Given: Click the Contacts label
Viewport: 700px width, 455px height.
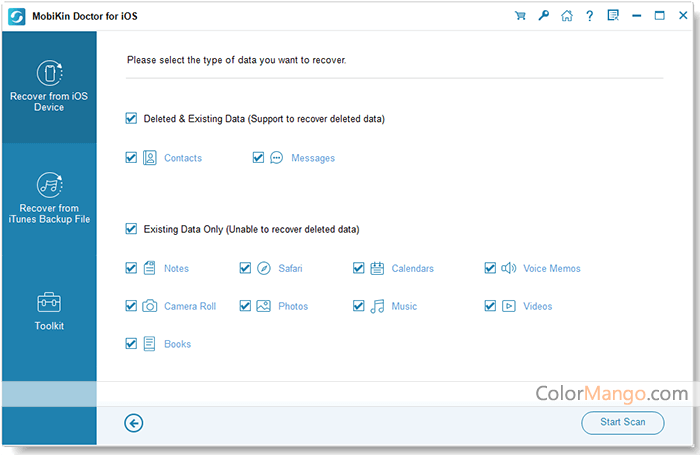Looking at the screenshot, I should pos(183,158).
